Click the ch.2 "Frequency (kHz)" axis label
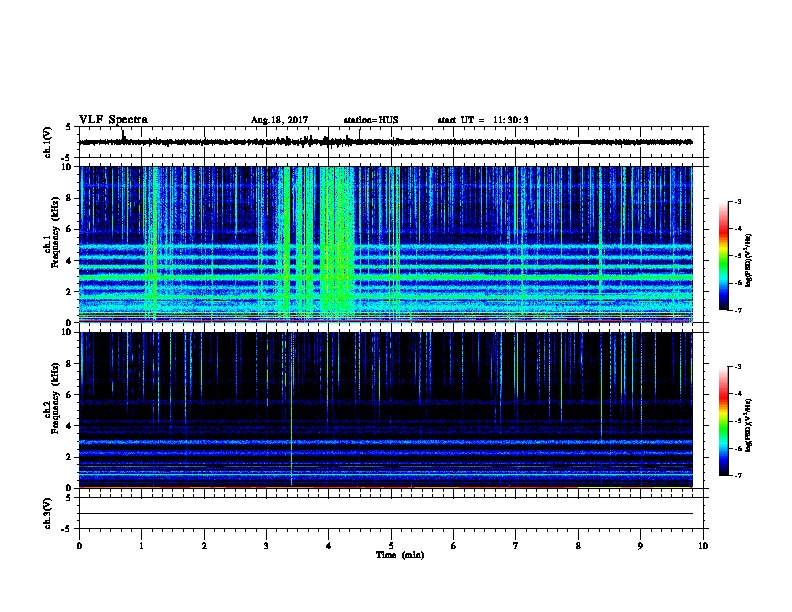The width and height of the screenshot is (792, 612). pyautogui.click(x=56, y=398)
